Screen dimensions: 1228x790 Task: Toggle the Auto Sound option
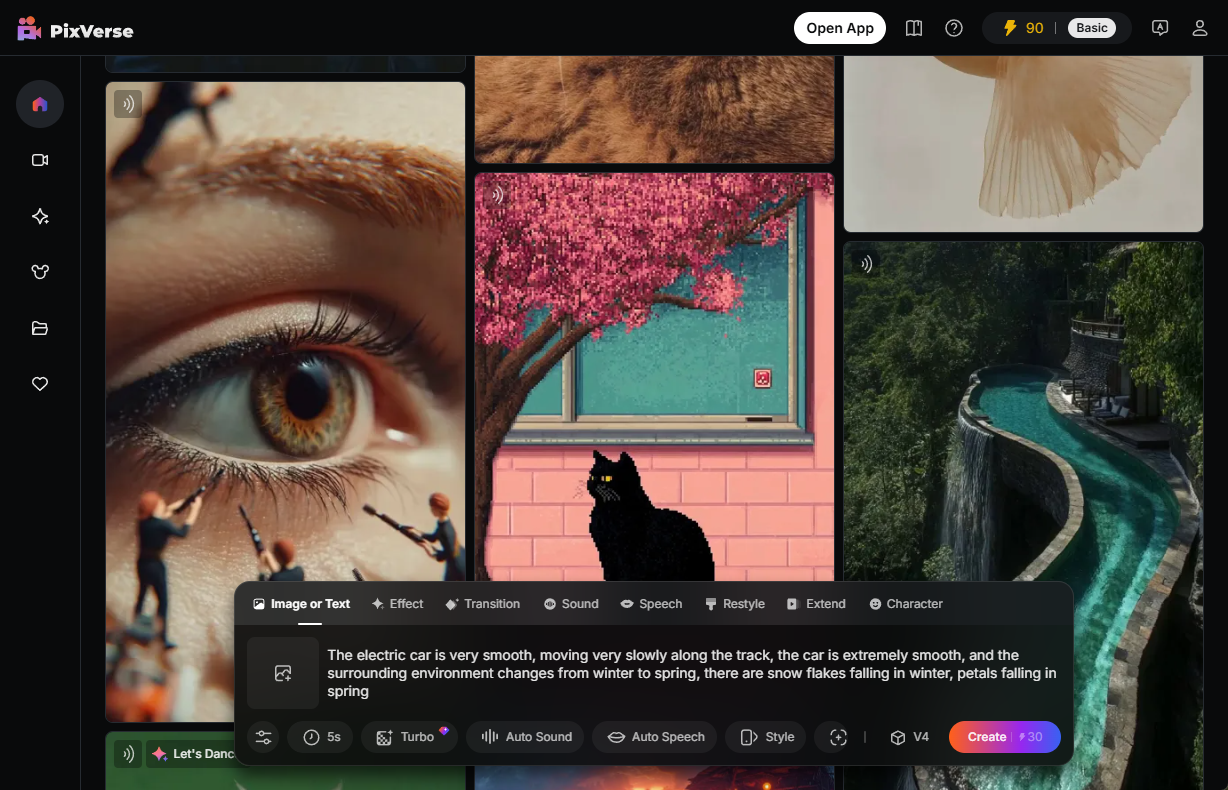(525, 737)
